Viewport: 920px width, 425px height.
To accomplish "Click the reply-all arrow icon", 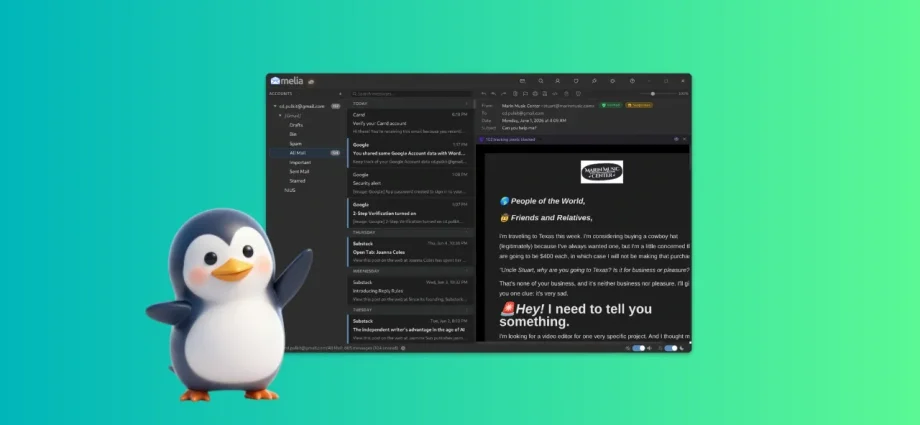I will [493, 93].
